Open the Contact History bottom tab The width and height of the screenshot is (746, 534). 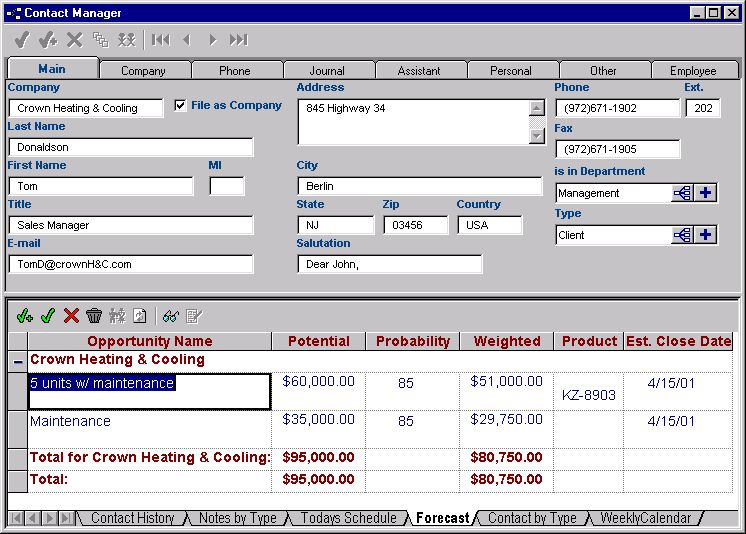click(132, 518)
